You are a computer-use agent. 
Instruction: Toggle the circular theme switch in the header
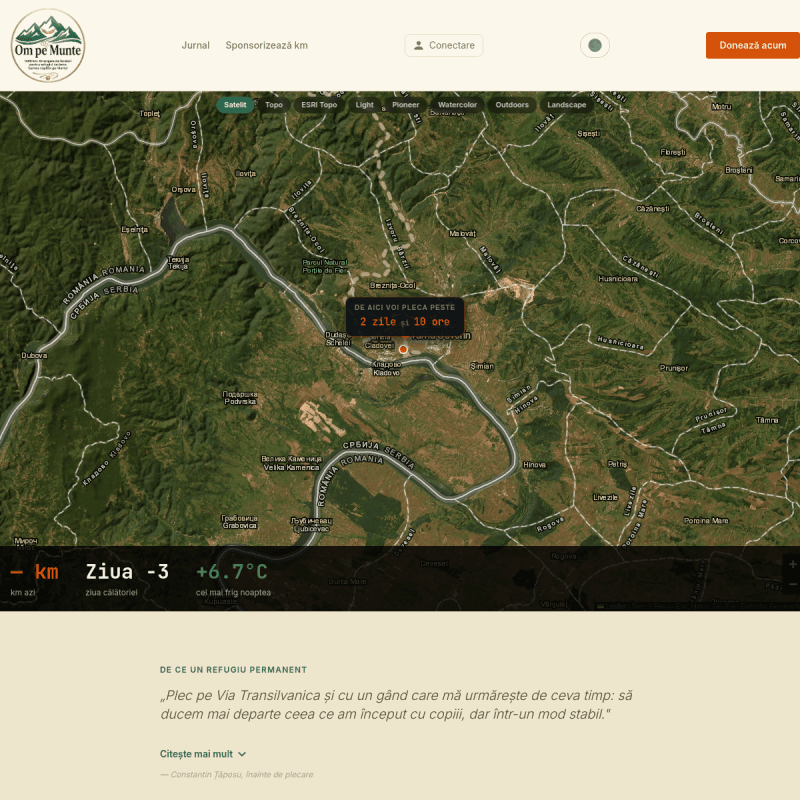(594, 46)
